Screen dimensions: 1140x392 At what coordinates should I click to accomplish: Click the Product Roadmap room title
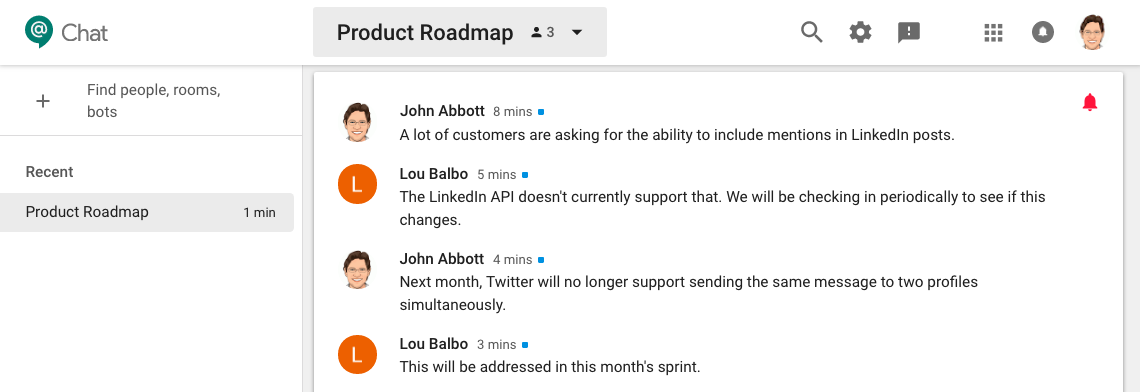click(x=425, y=32)
